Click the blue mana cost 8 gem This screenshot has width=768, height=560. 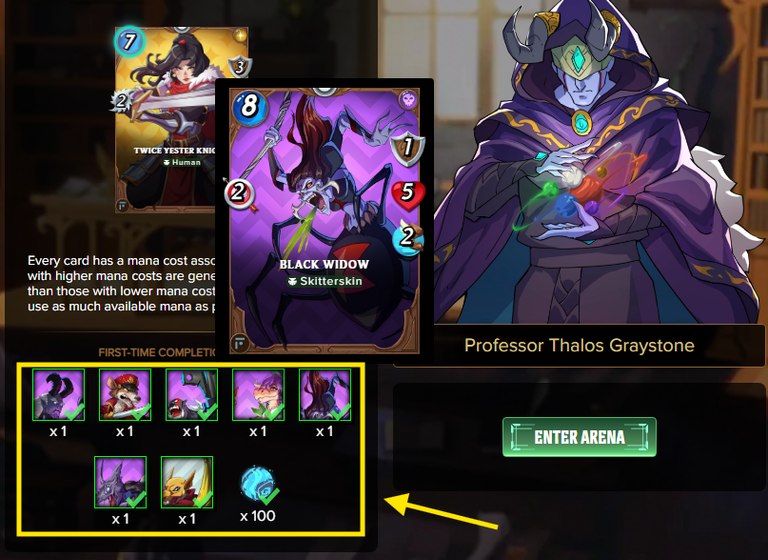pyautogui.click(x=249, y=106)
